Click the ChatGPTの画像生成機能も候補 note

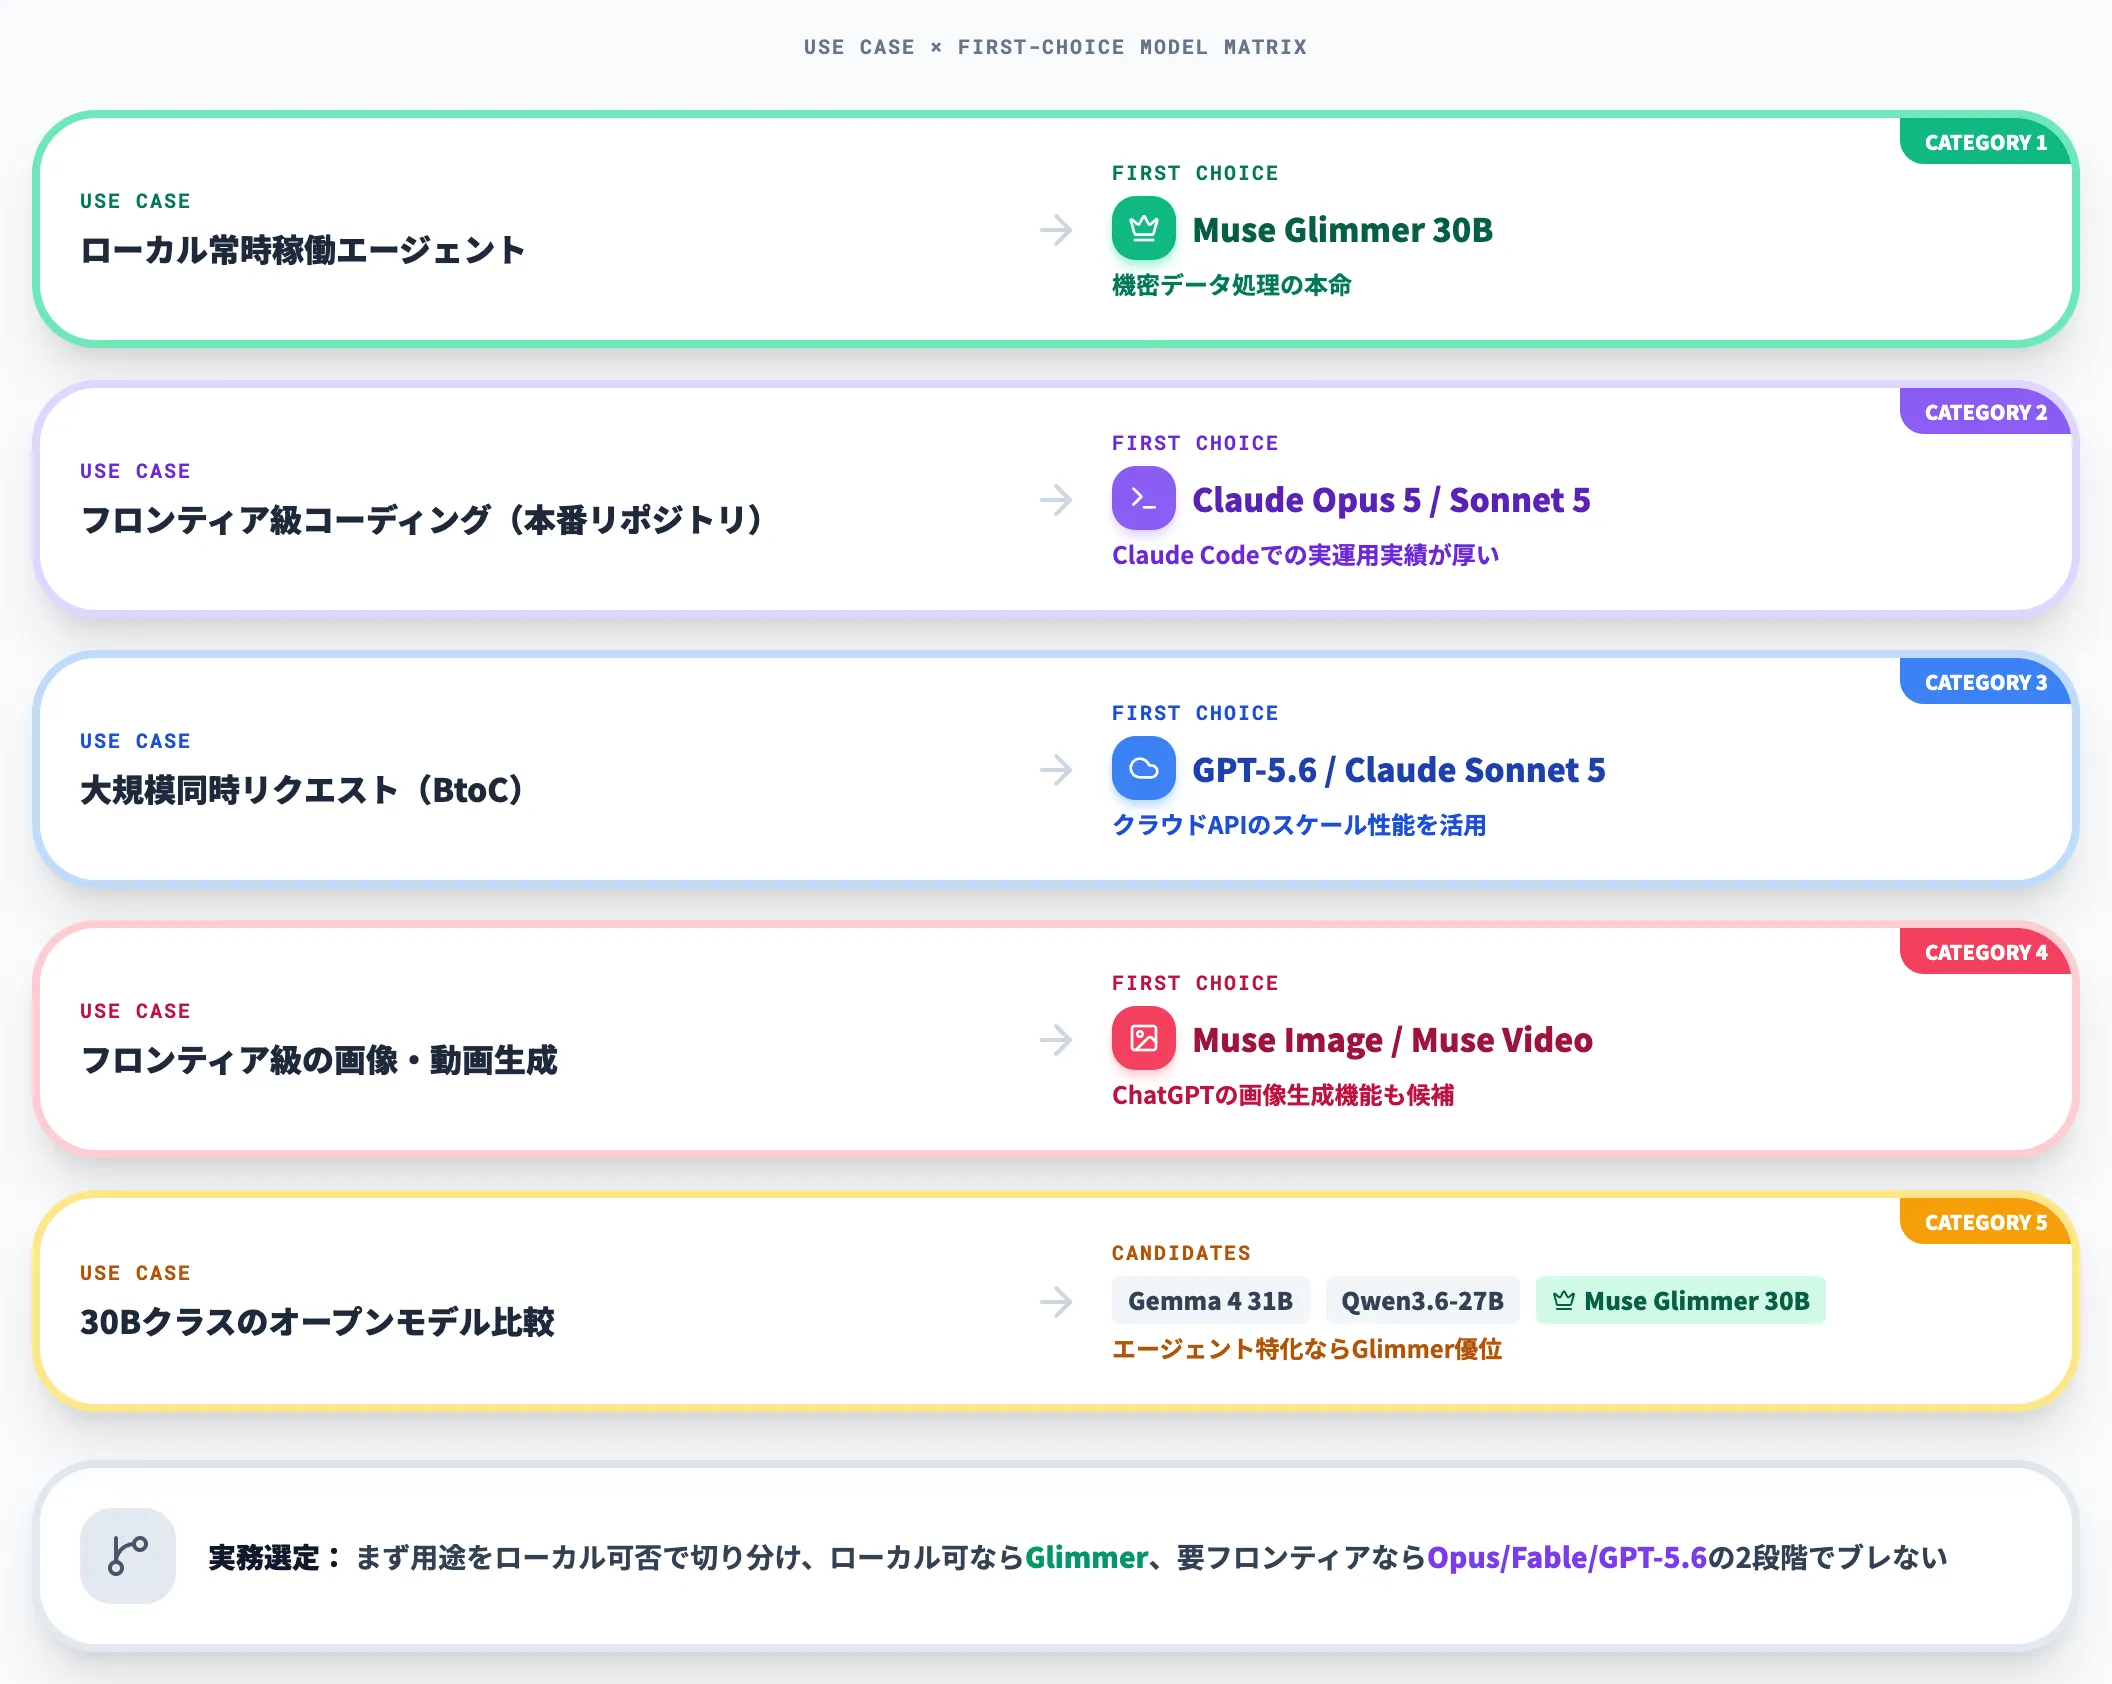[x=1283, y=1095]
